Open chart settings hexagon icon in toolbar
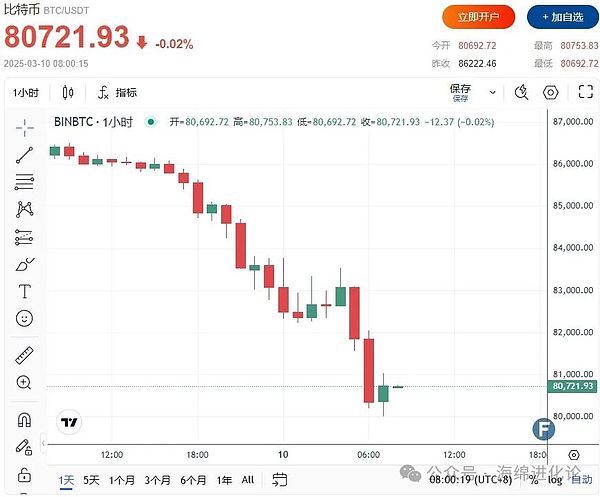This screenshot has width=600, height=497. coord(550,93)
